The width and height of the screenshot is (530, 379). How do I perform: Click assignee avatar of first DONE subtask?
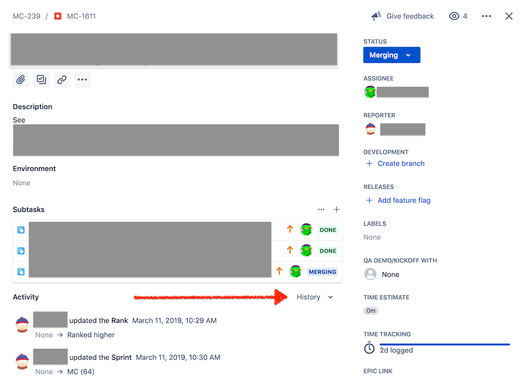click(306, 230)
